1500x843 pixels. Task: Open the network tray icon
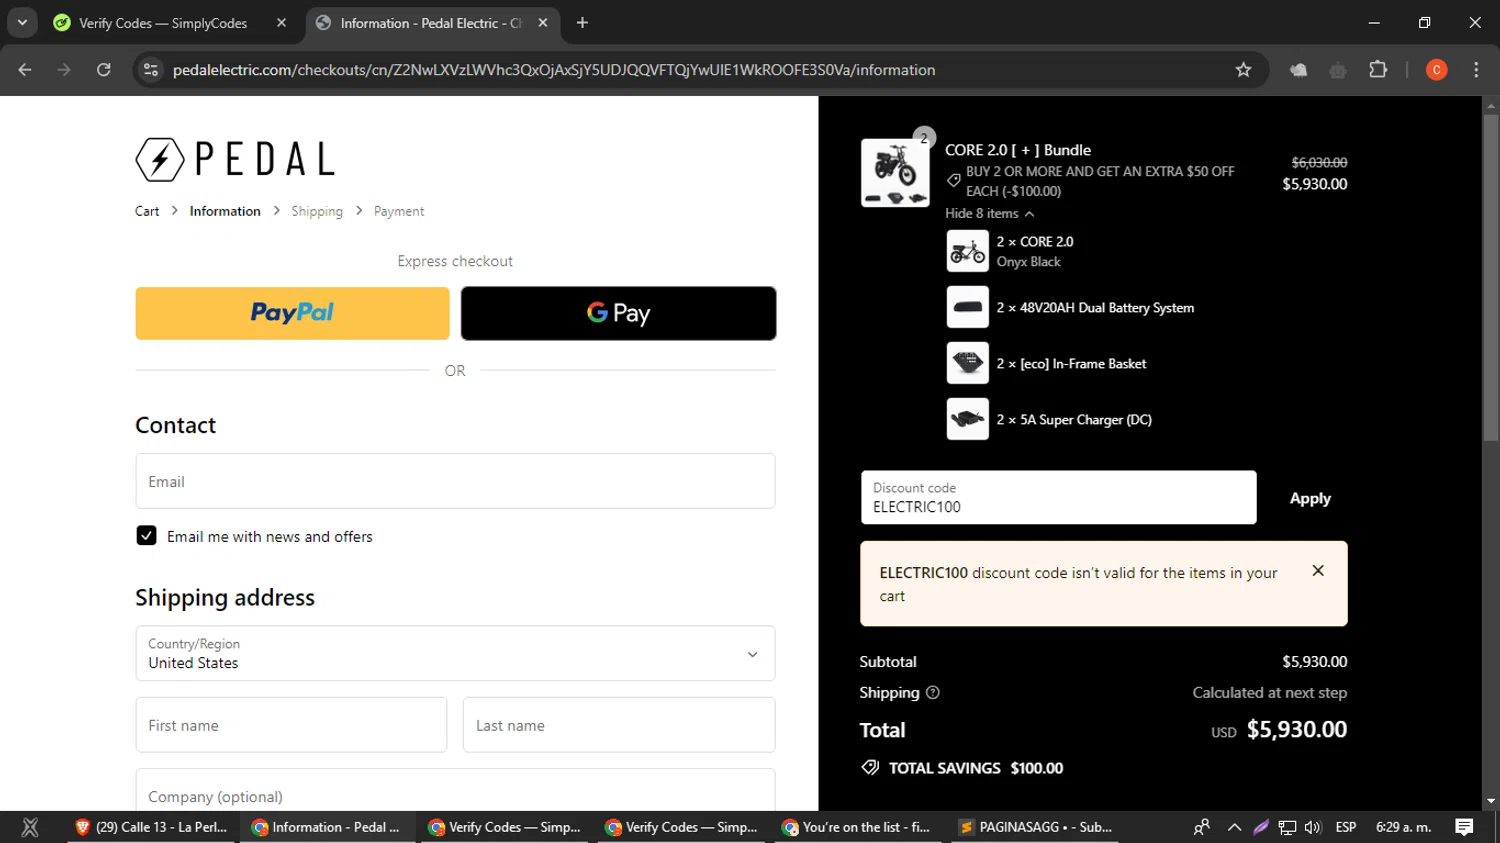(1287, 827)
